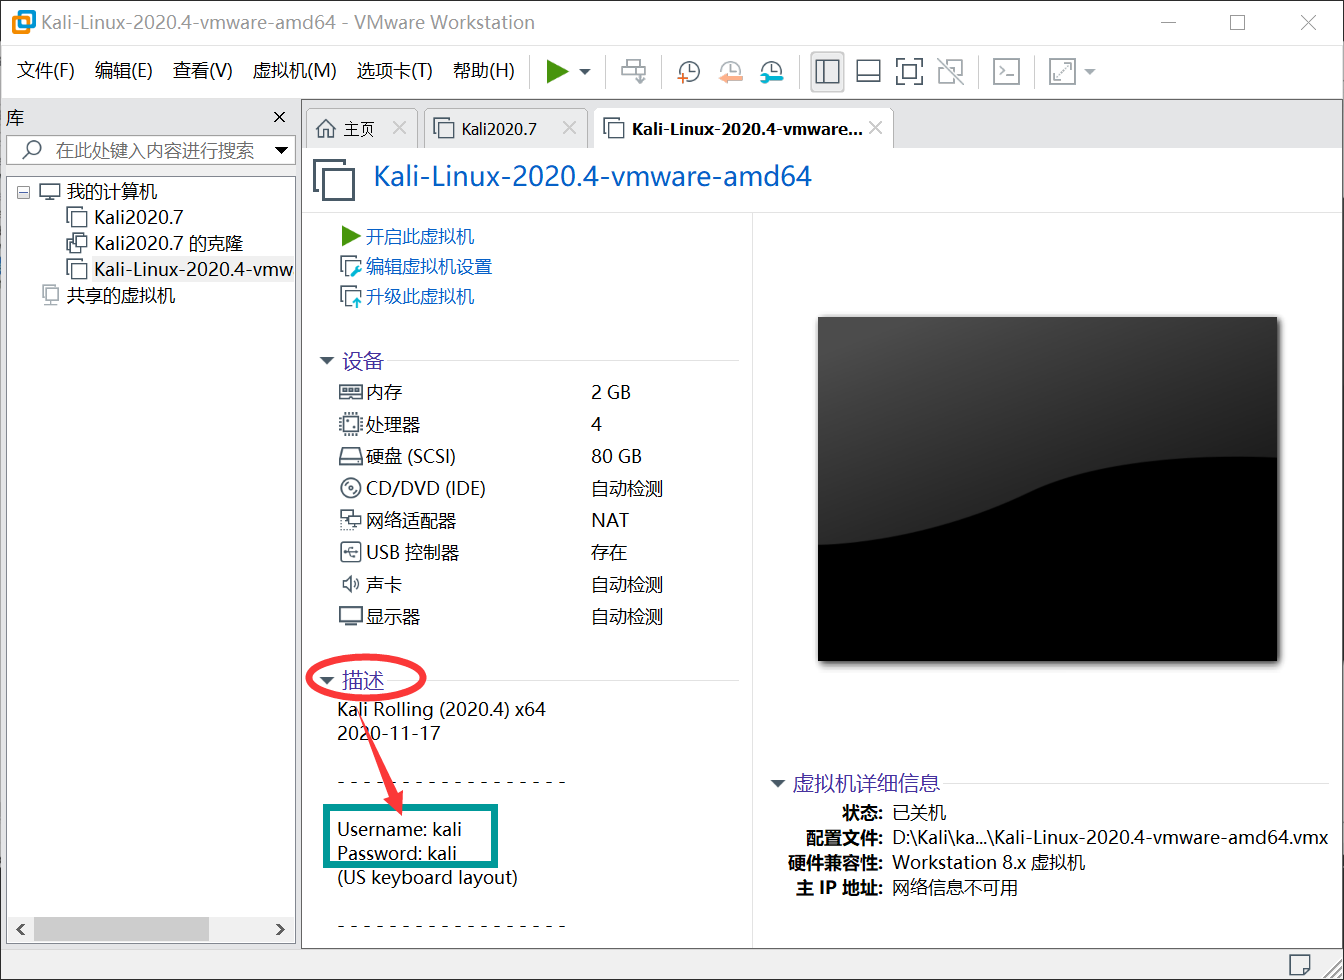Click the VM screen preview thumbnail
This screenshot has height=980, width=1344.
(x=1047, y=489)
